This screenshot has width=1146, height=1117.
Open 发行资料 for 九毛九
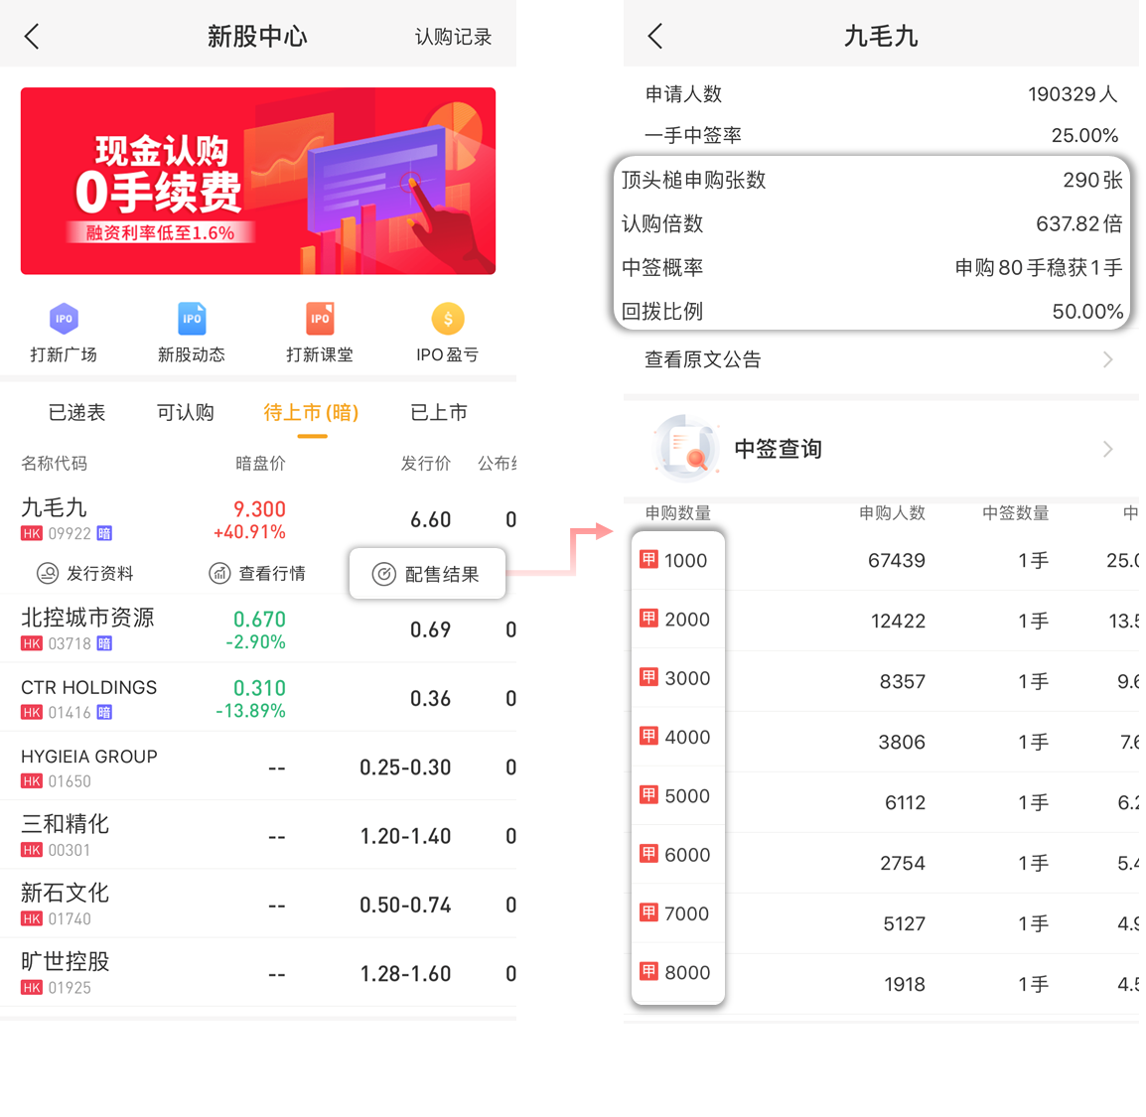pos(86,573)
